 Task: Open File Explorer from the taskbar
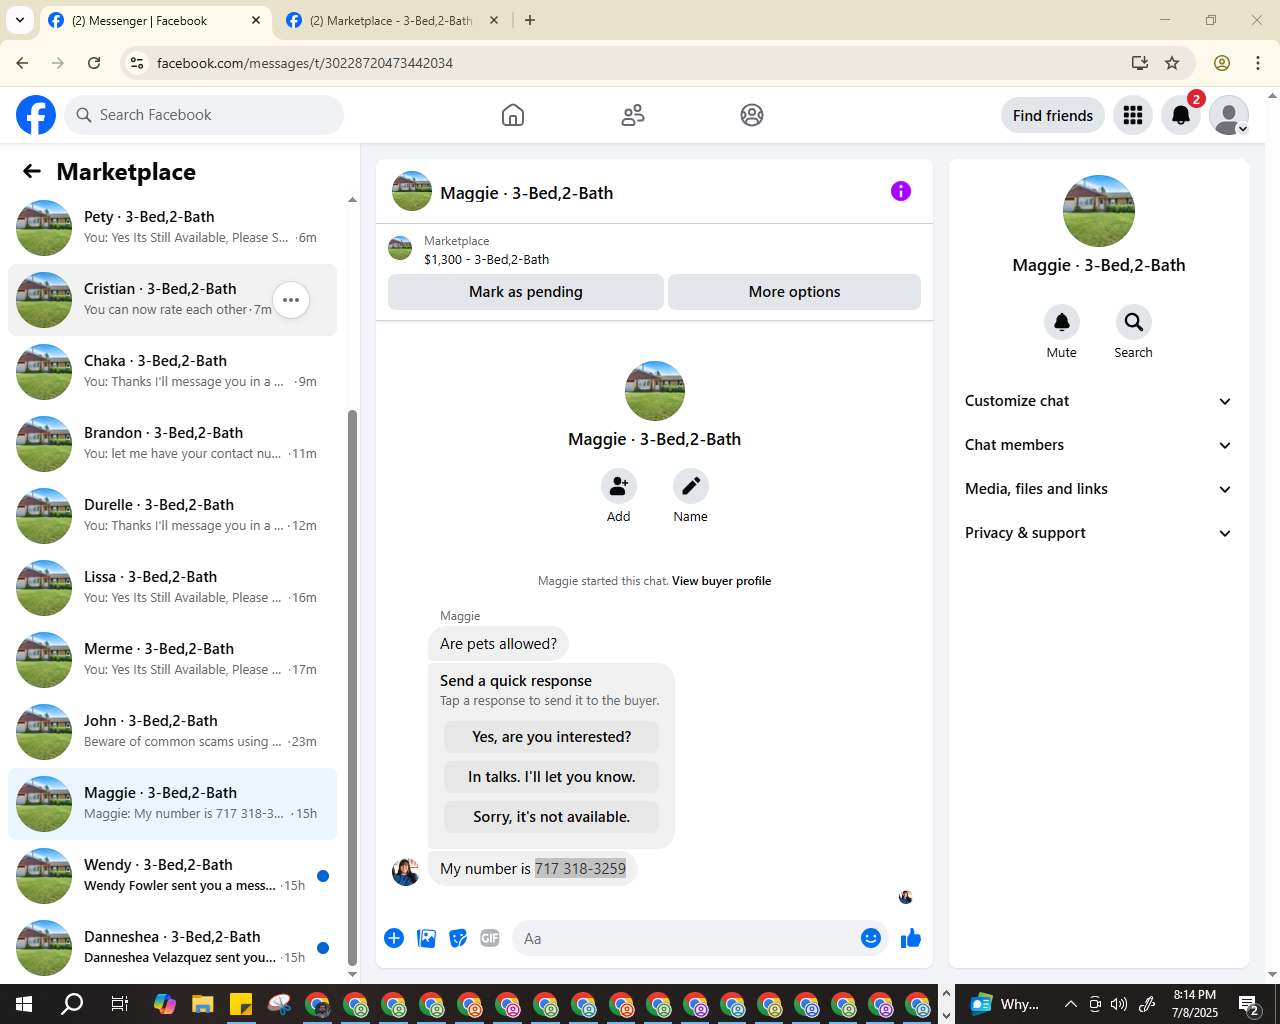tap(203, 1004)
